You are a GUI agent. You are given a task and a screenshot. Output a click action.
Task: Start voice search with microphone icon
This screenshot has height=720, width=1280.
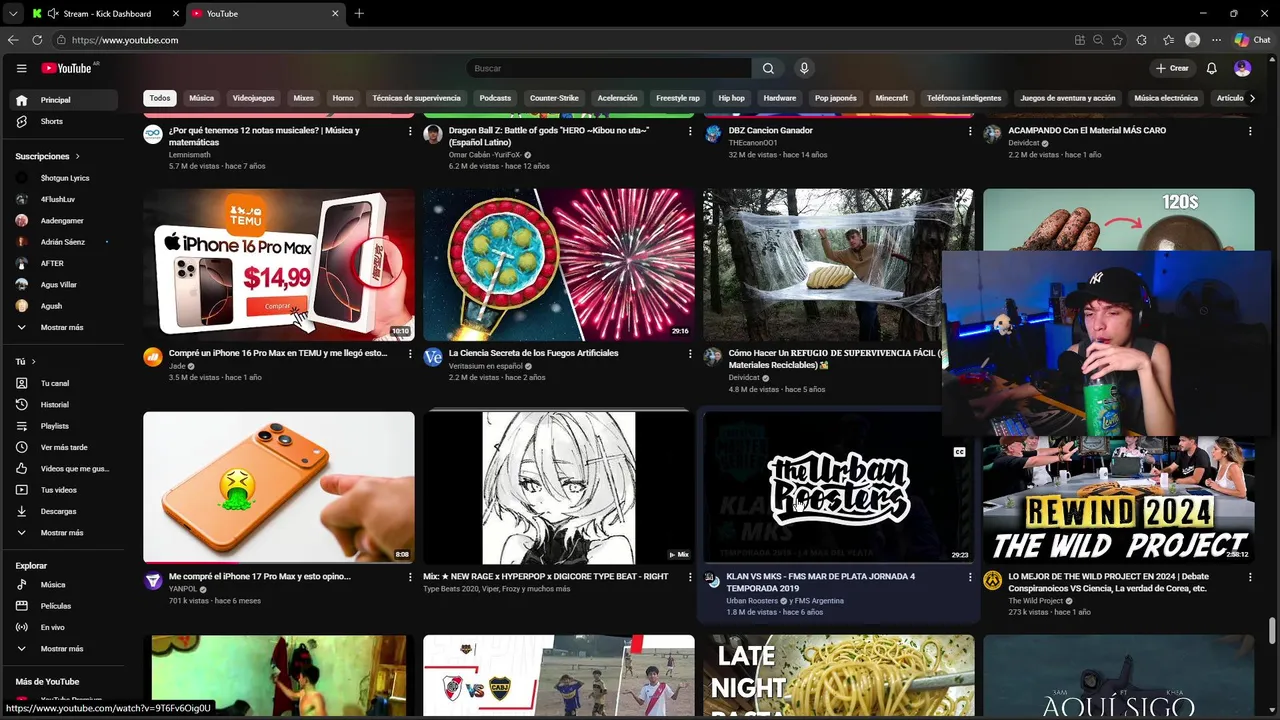[804, 68]
